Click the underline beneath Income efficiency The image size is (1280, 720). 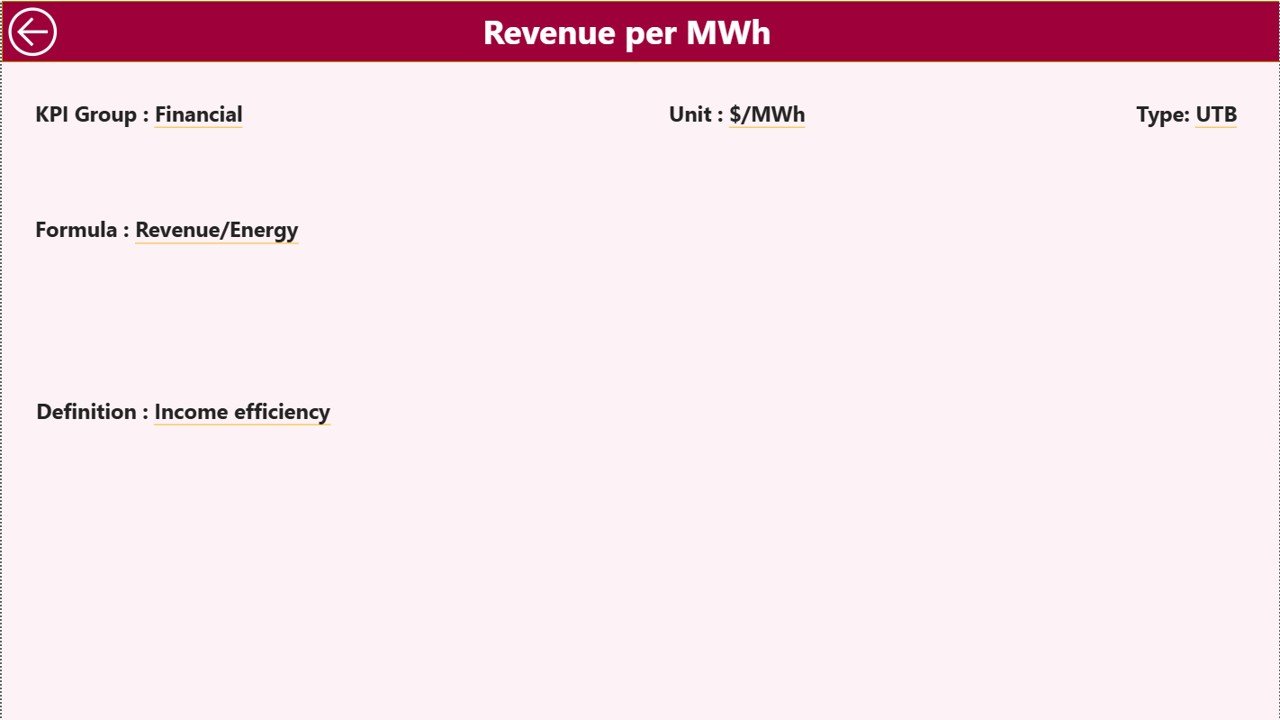coord(241,424)
